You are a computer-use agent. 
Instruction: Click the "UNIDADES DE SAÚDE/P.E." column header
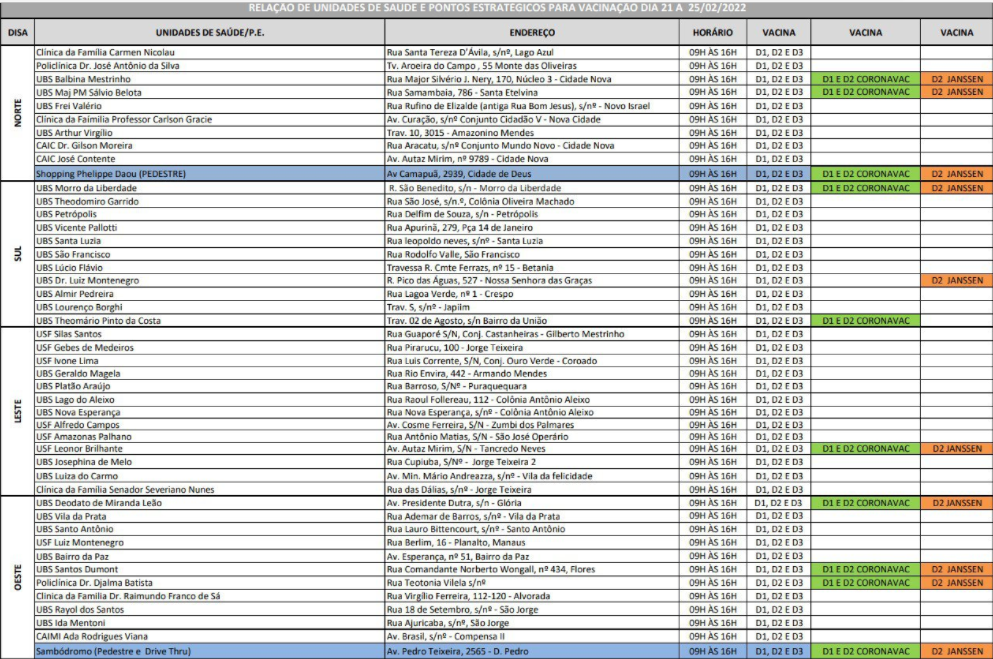coord(208,32)
